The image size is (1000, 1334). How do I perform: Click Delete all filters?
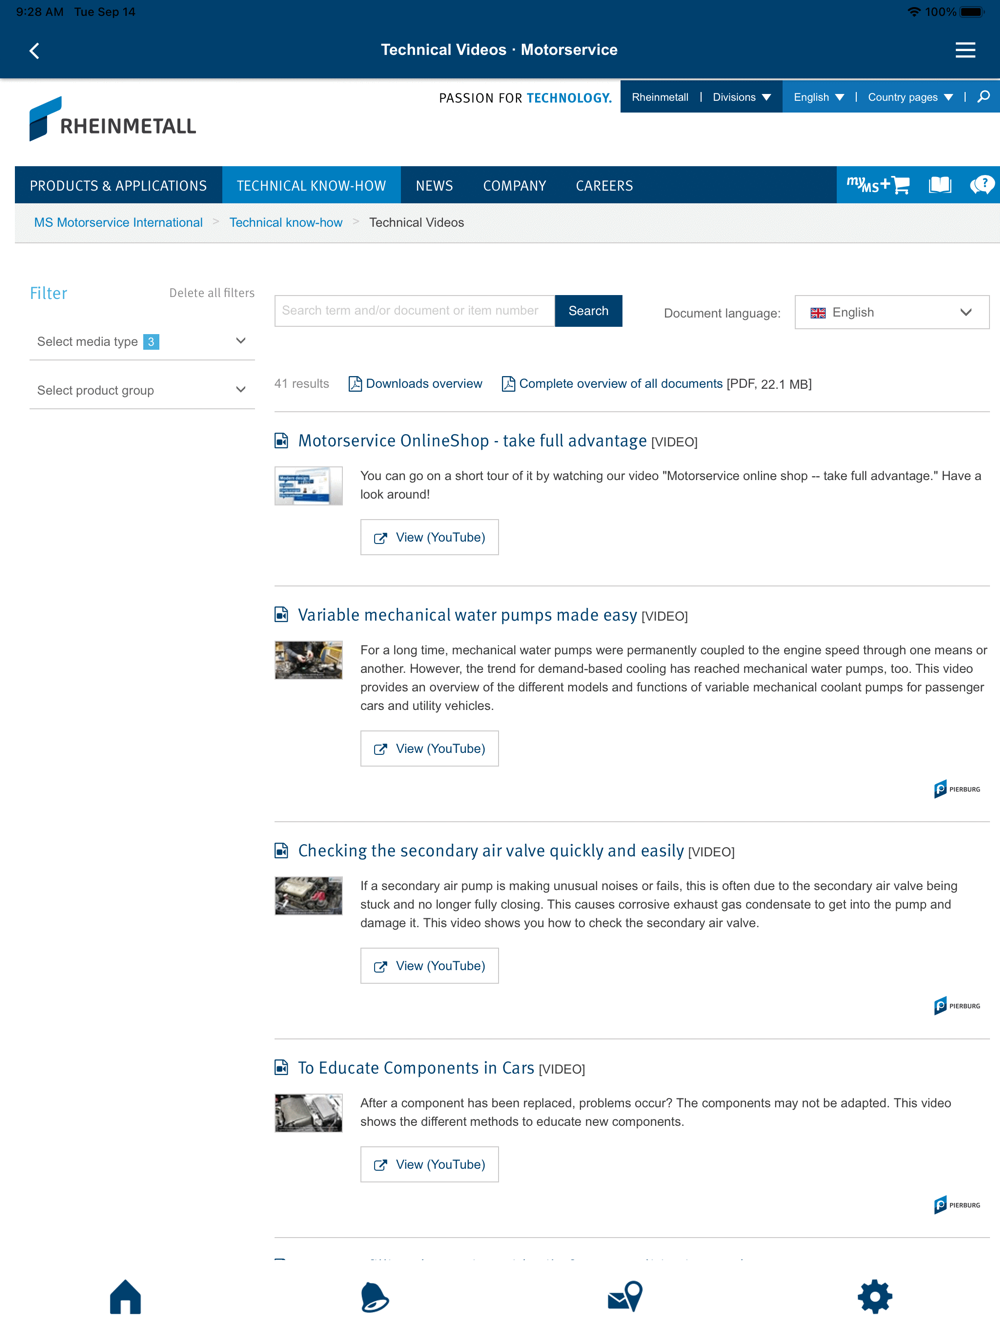point(212,293)
